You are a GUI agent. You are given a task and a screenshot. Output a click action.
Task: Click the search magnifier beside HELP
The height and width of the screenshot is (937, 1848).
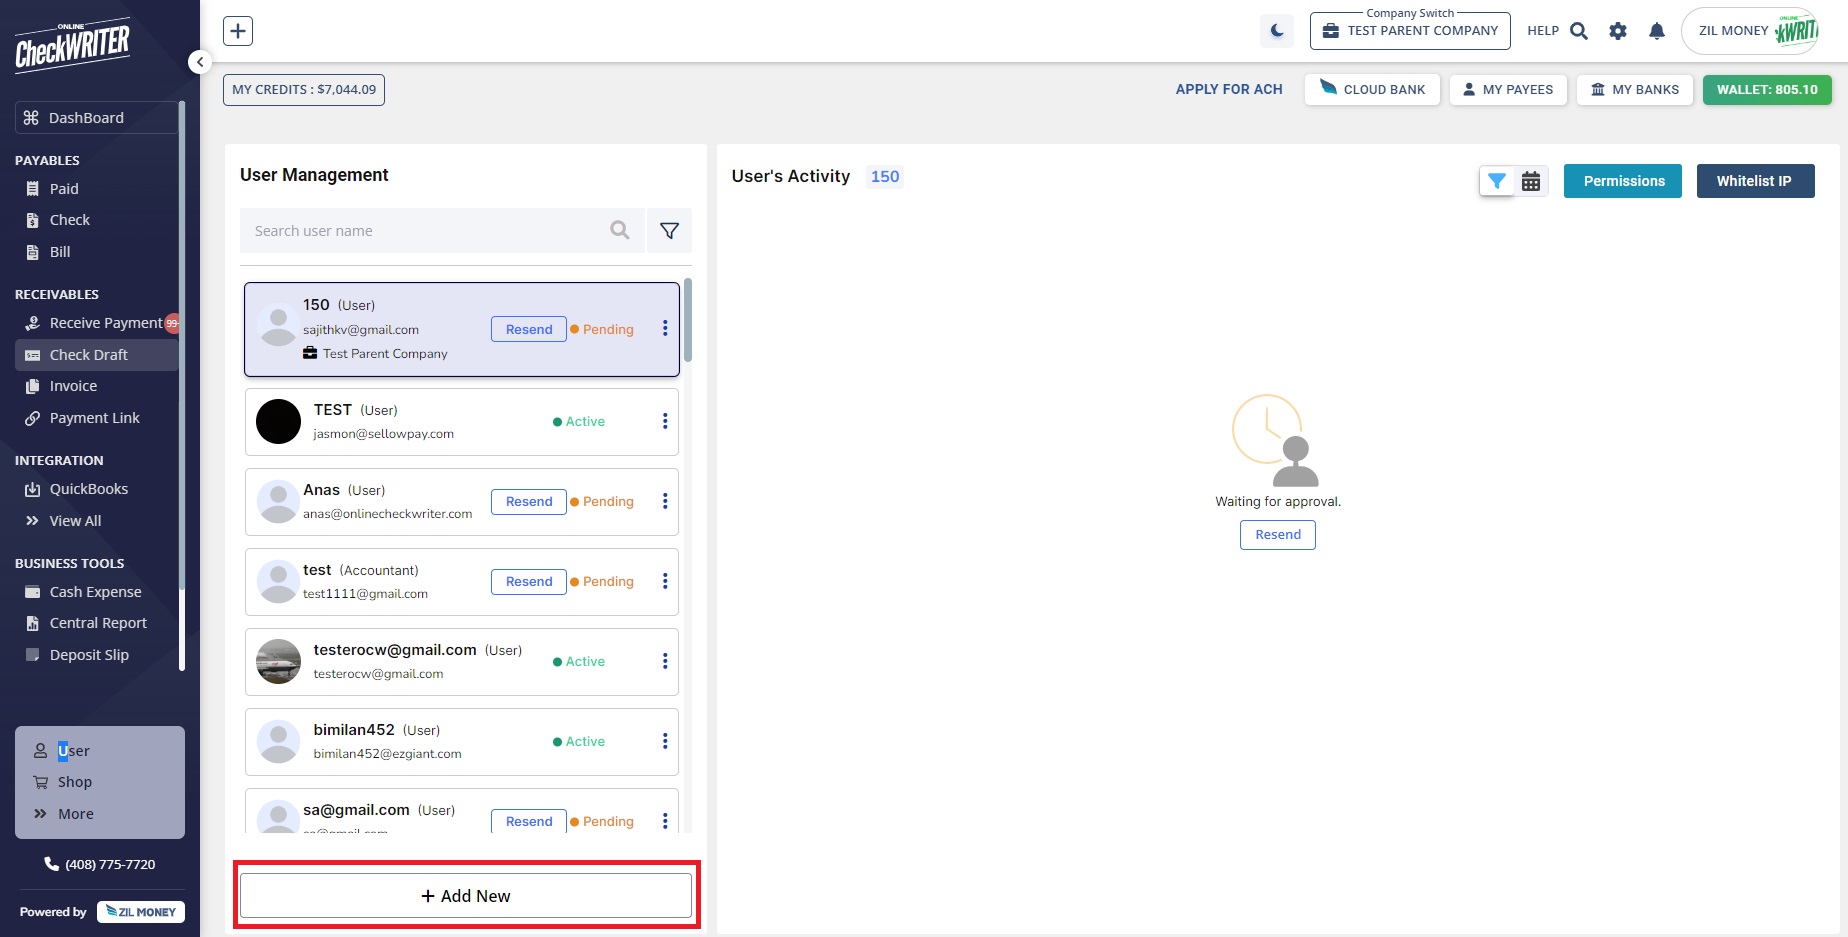(x=1579, y=31)
